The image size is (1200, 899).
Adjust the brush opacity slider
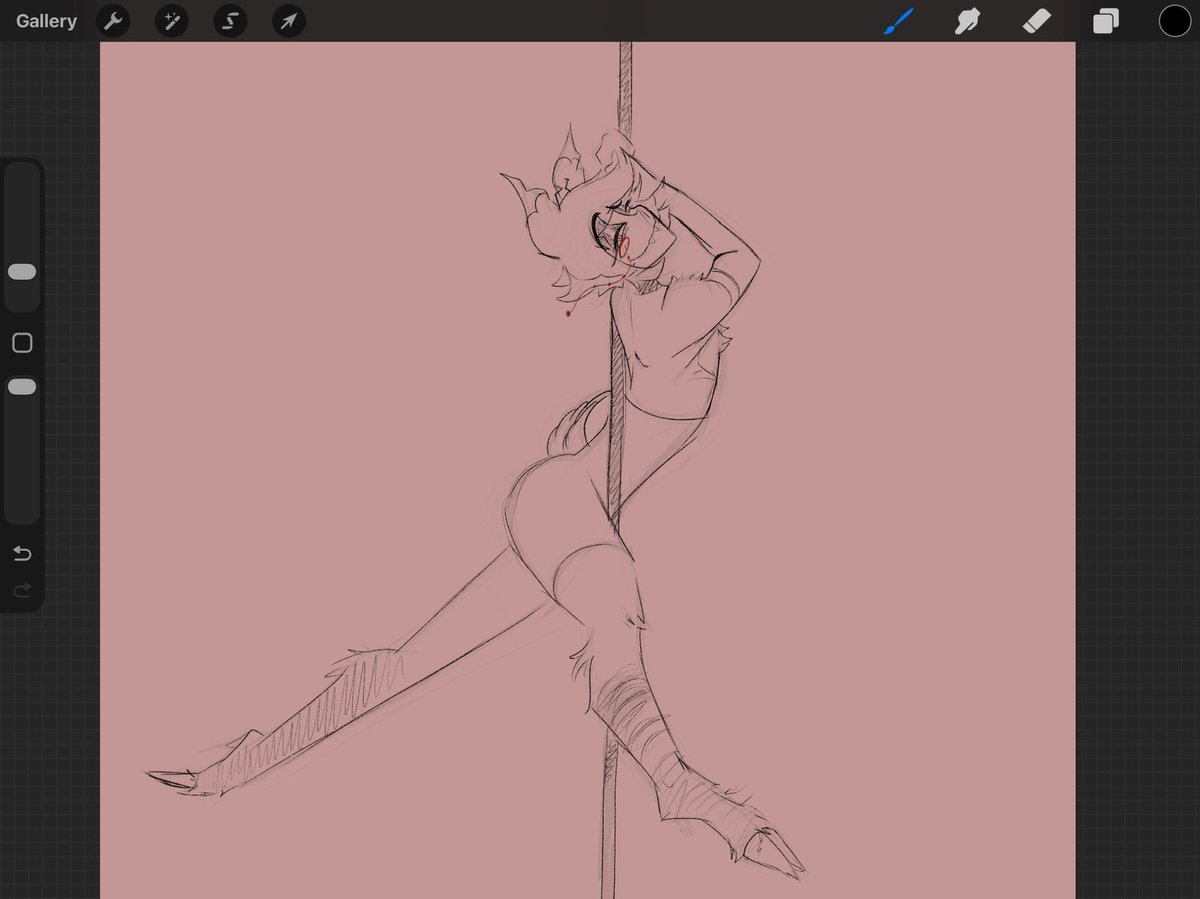pos(22,386)
